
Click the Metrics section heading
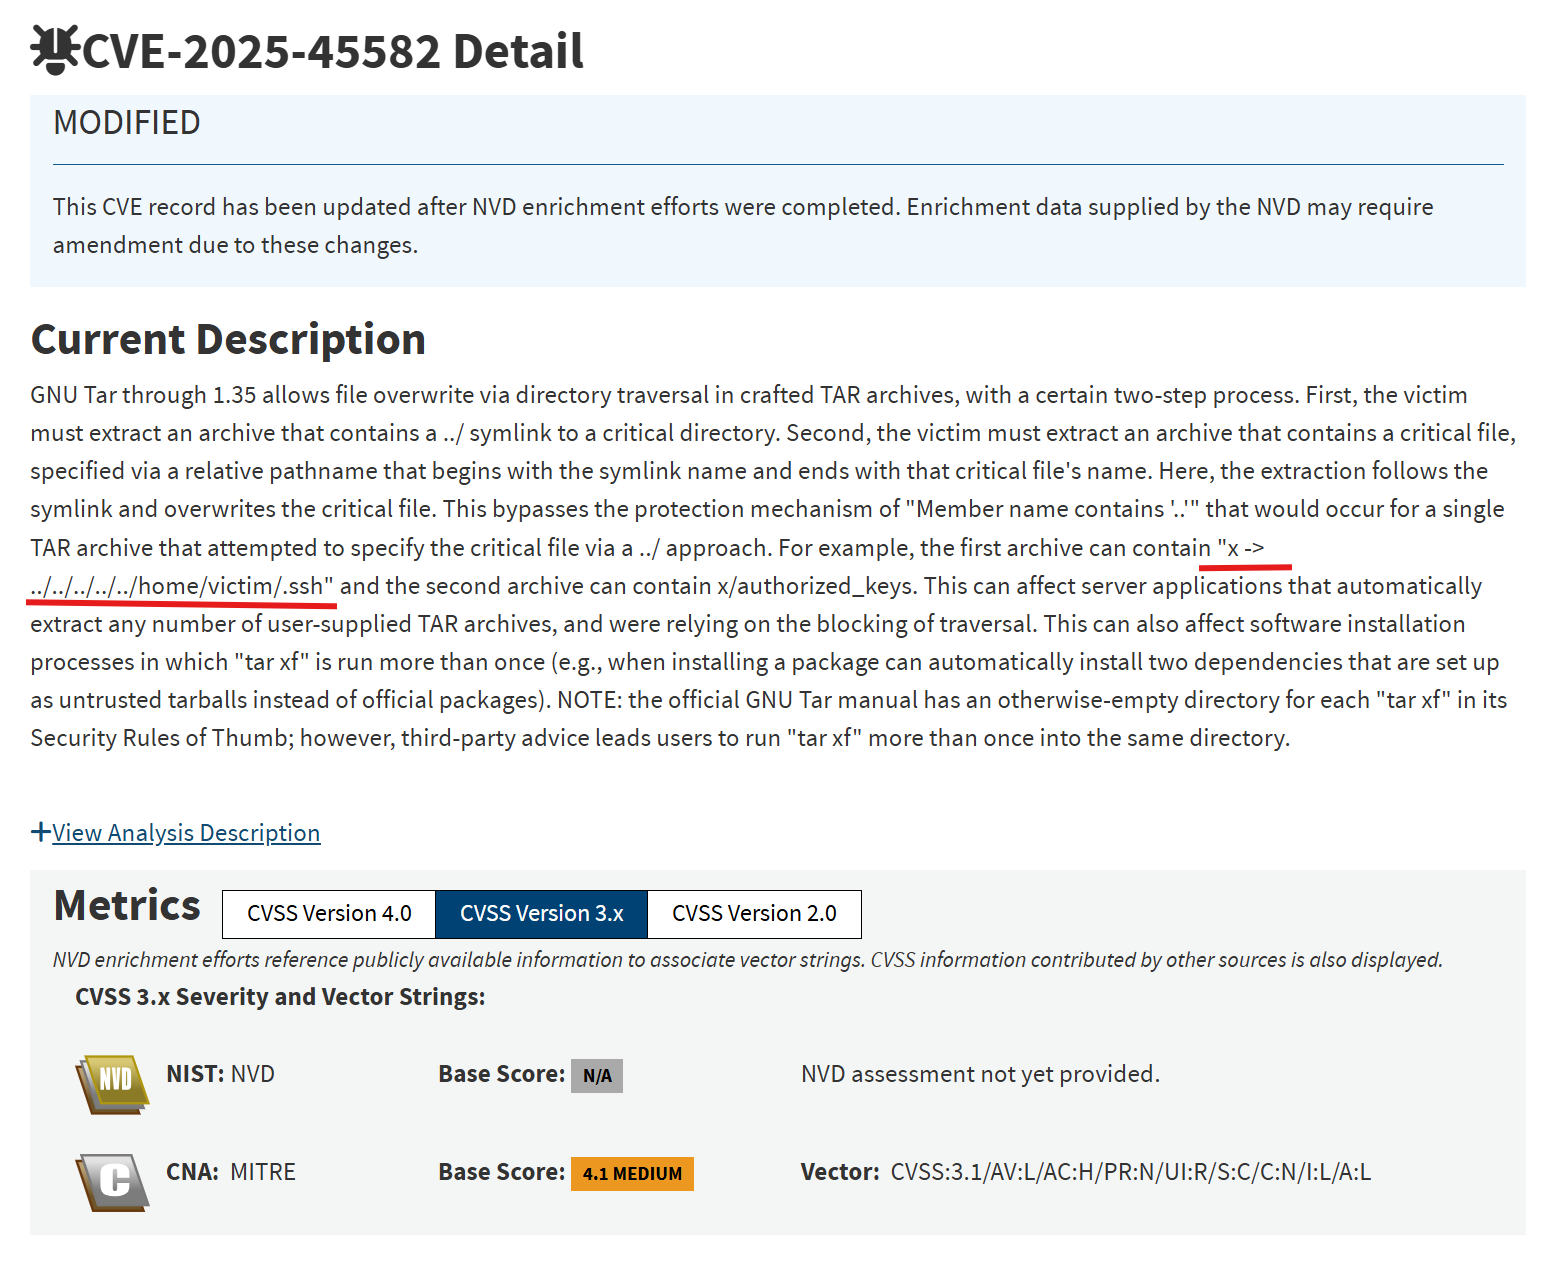tap(127, 906)
